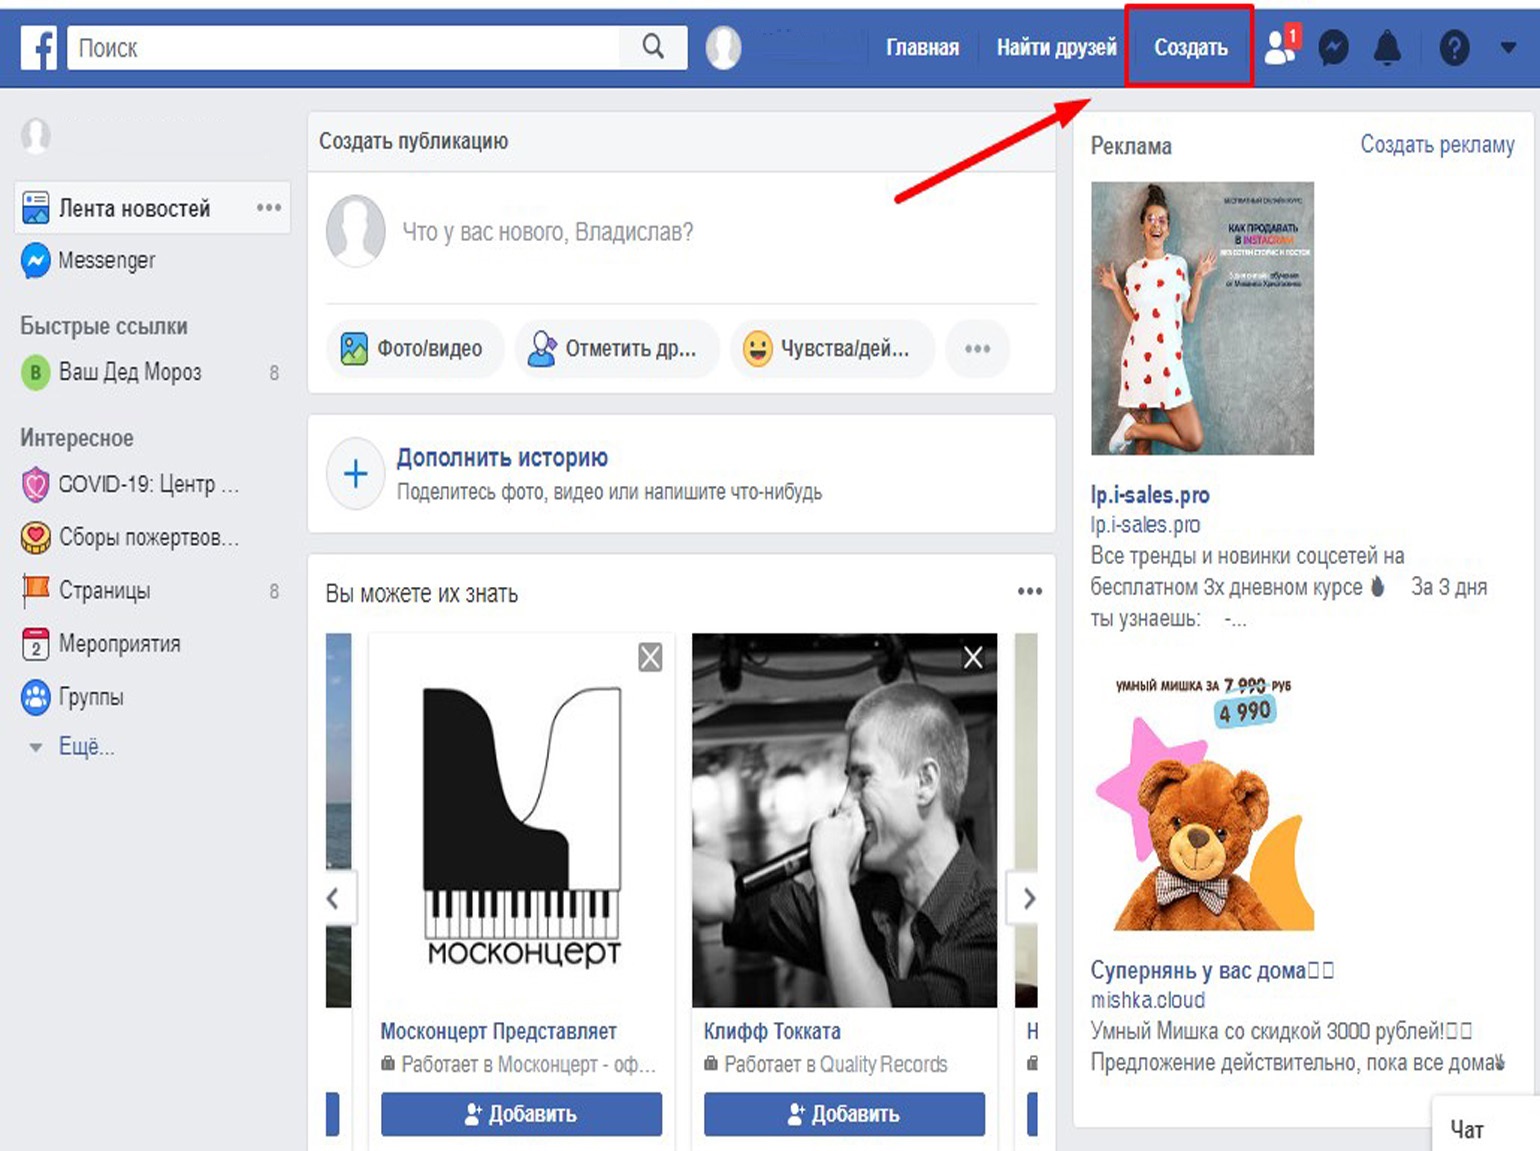Click the search magnifier icon
Image resolution: width=1540 pixels, height=1151 pixels.
click(653, 47)
